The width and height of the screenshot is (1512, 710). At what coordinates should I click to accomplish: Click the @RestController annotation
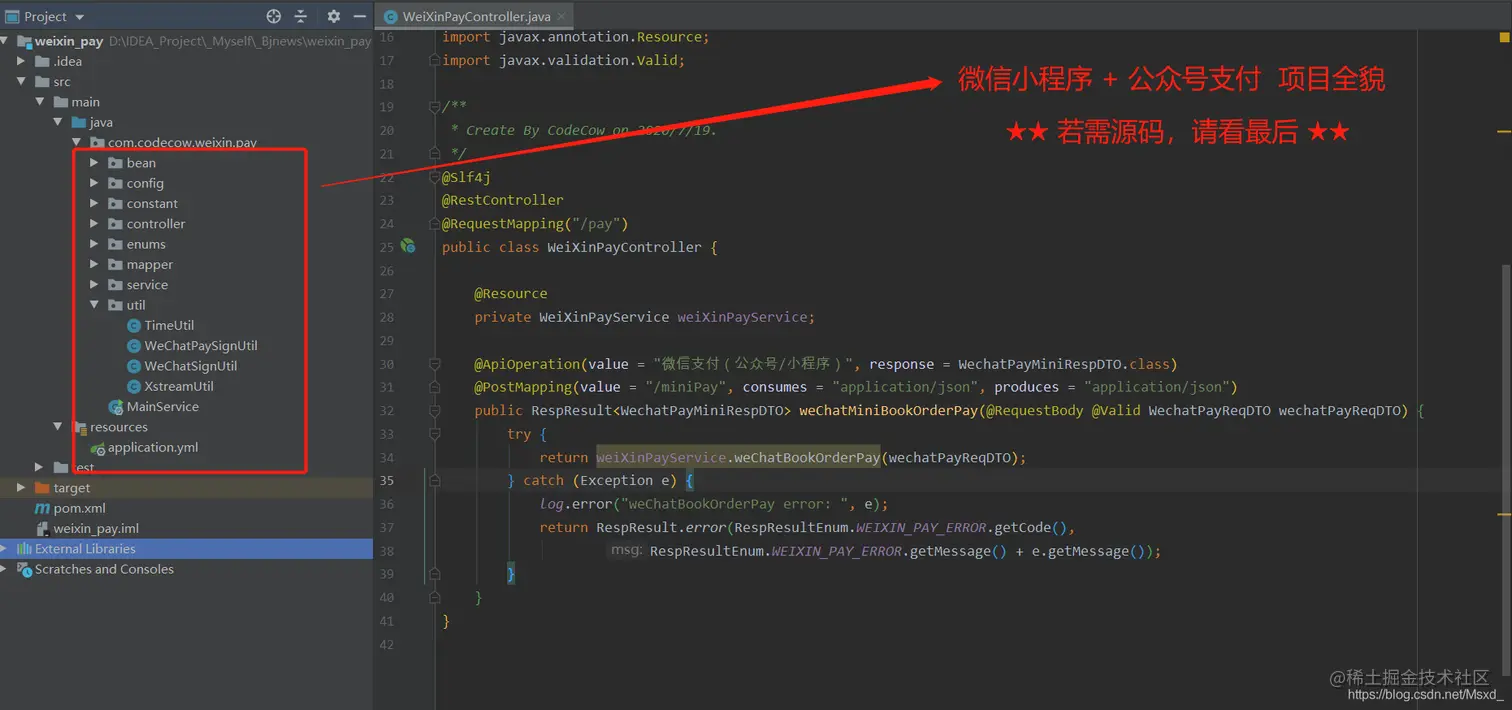pos(503,200)
